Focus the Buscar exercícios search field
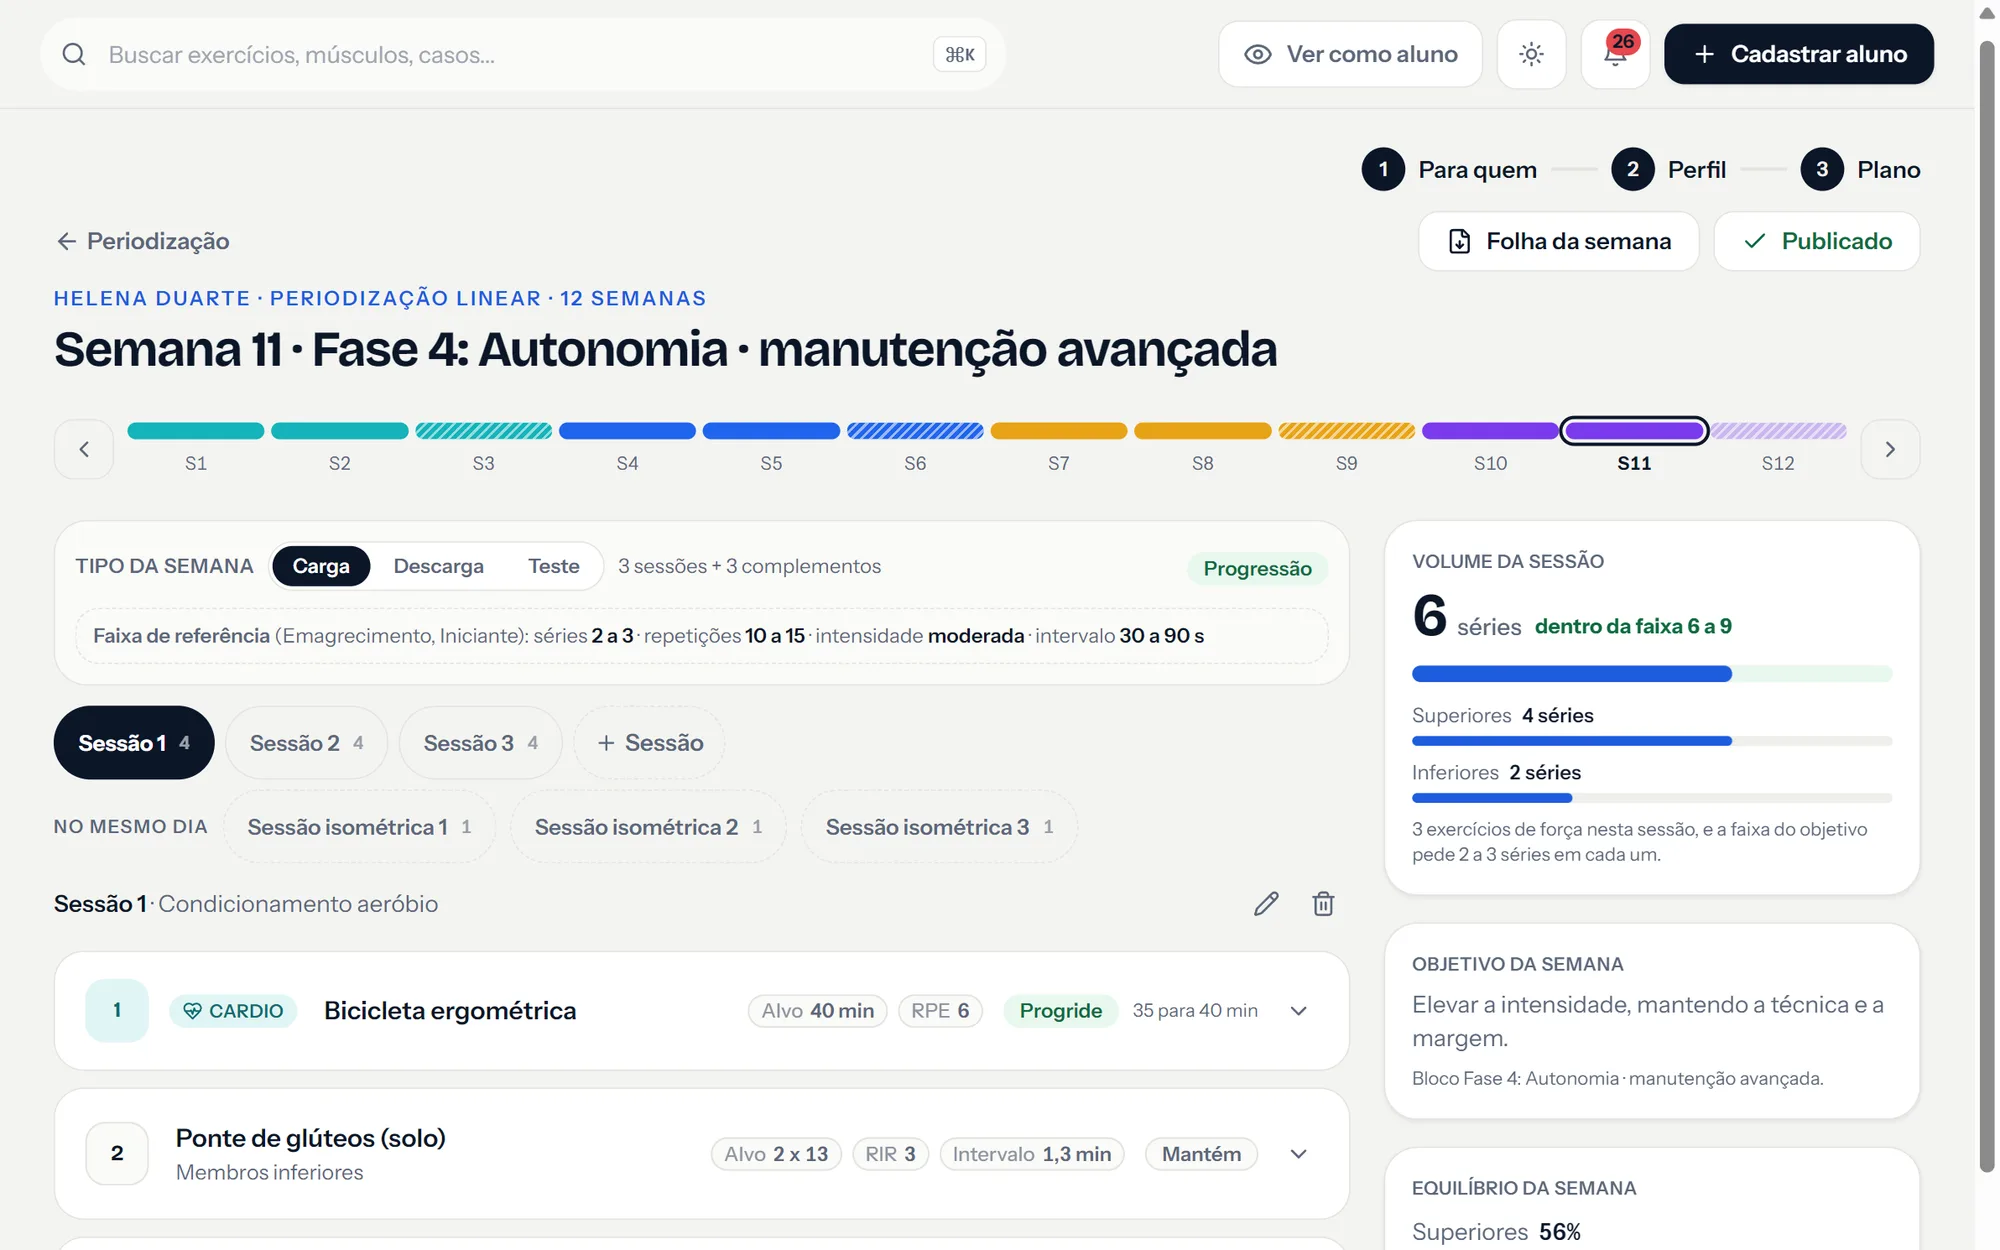Screen dimensions: 2000x1250 click(x=523, y=54)
